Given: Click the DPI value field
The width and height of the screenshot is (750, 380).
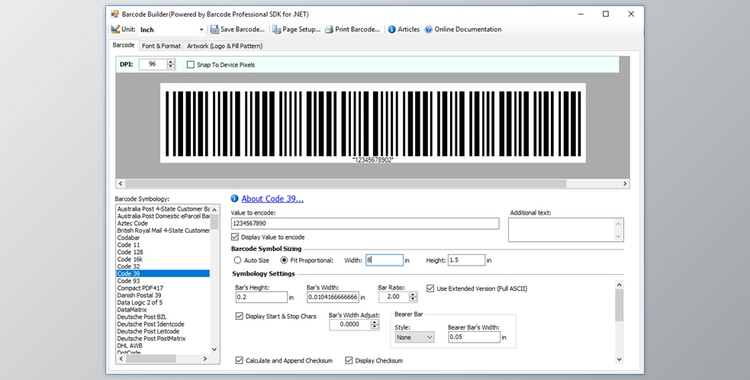Looking at the screenshot, I should pyautogui.click(x=153, y=64).
